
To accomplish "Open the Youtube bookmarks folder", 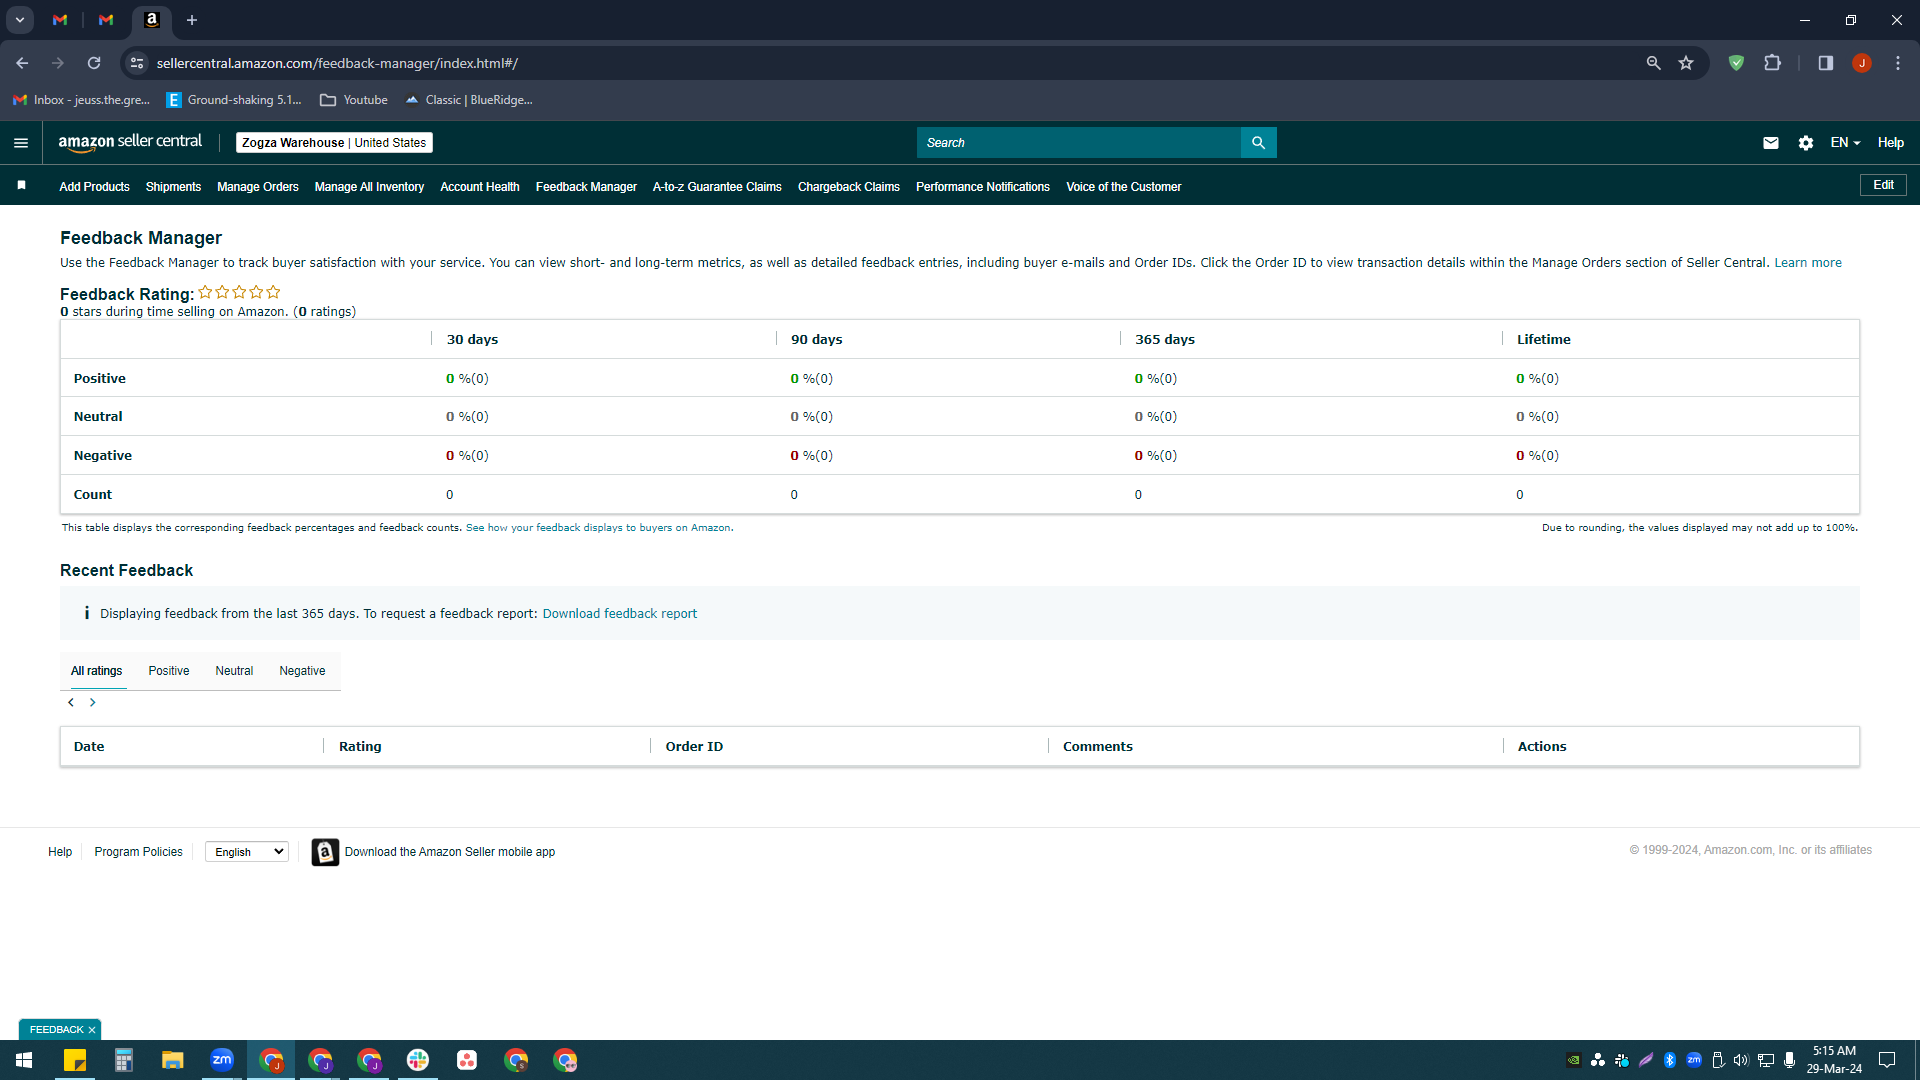I will point(354,100).
